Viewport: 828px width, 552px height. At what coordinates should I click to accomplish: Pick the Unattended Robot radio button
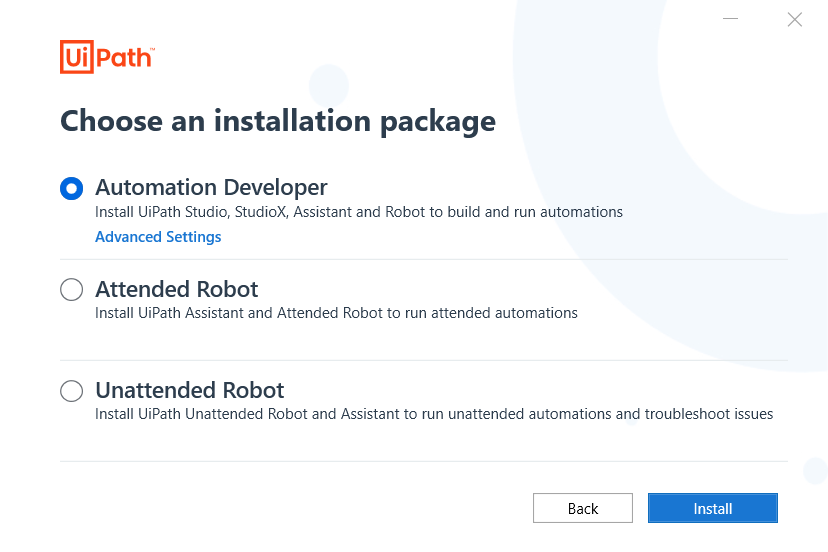72,391
